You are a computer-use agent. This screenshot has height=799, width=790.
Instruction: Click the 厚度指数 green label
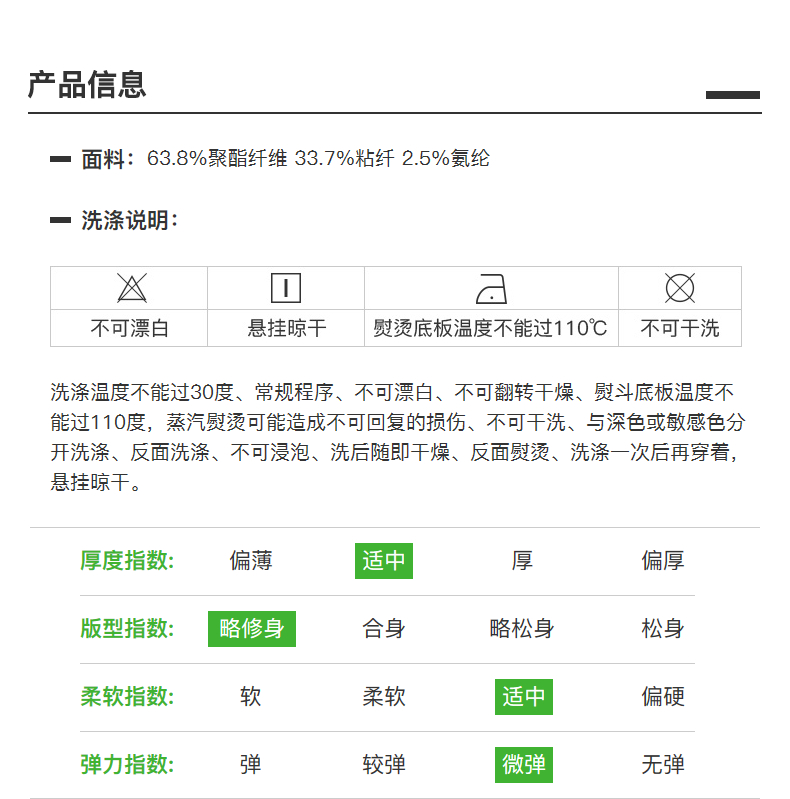click(127, 561)
